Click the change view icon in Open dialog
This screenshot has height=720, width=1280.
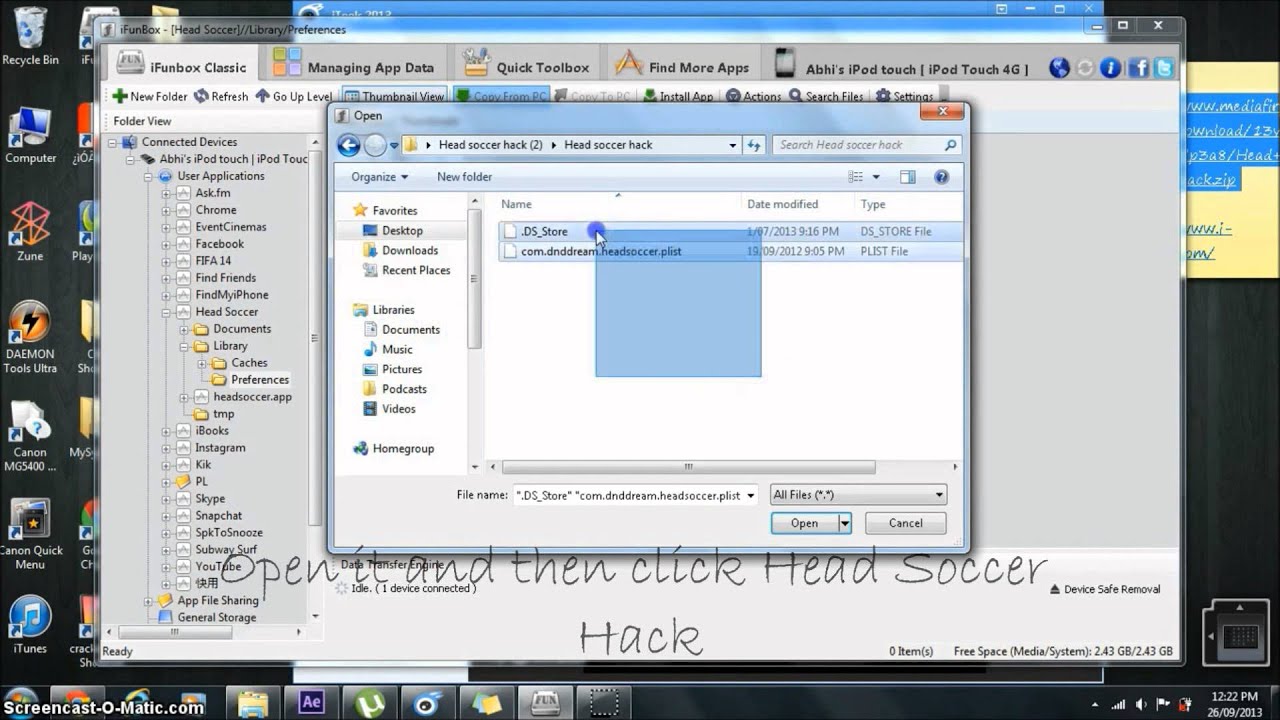(x=855, y=177)
